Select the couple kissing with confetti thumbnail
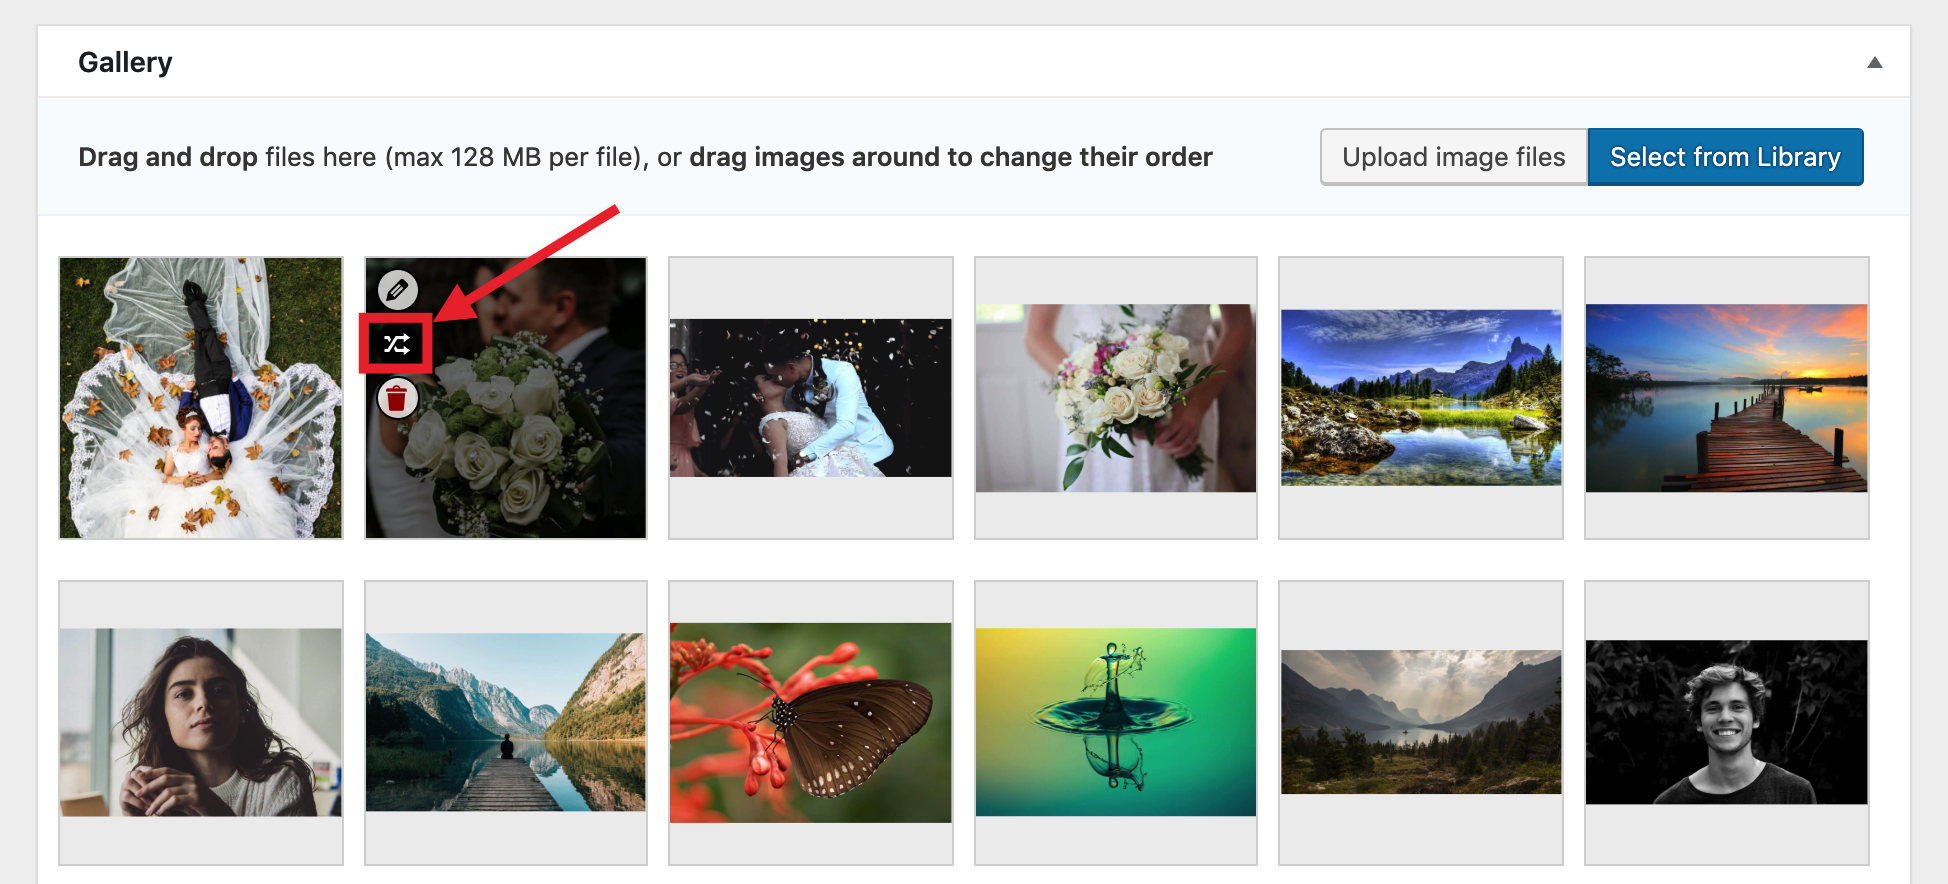Screen dimensions: 1948x884 810,398
